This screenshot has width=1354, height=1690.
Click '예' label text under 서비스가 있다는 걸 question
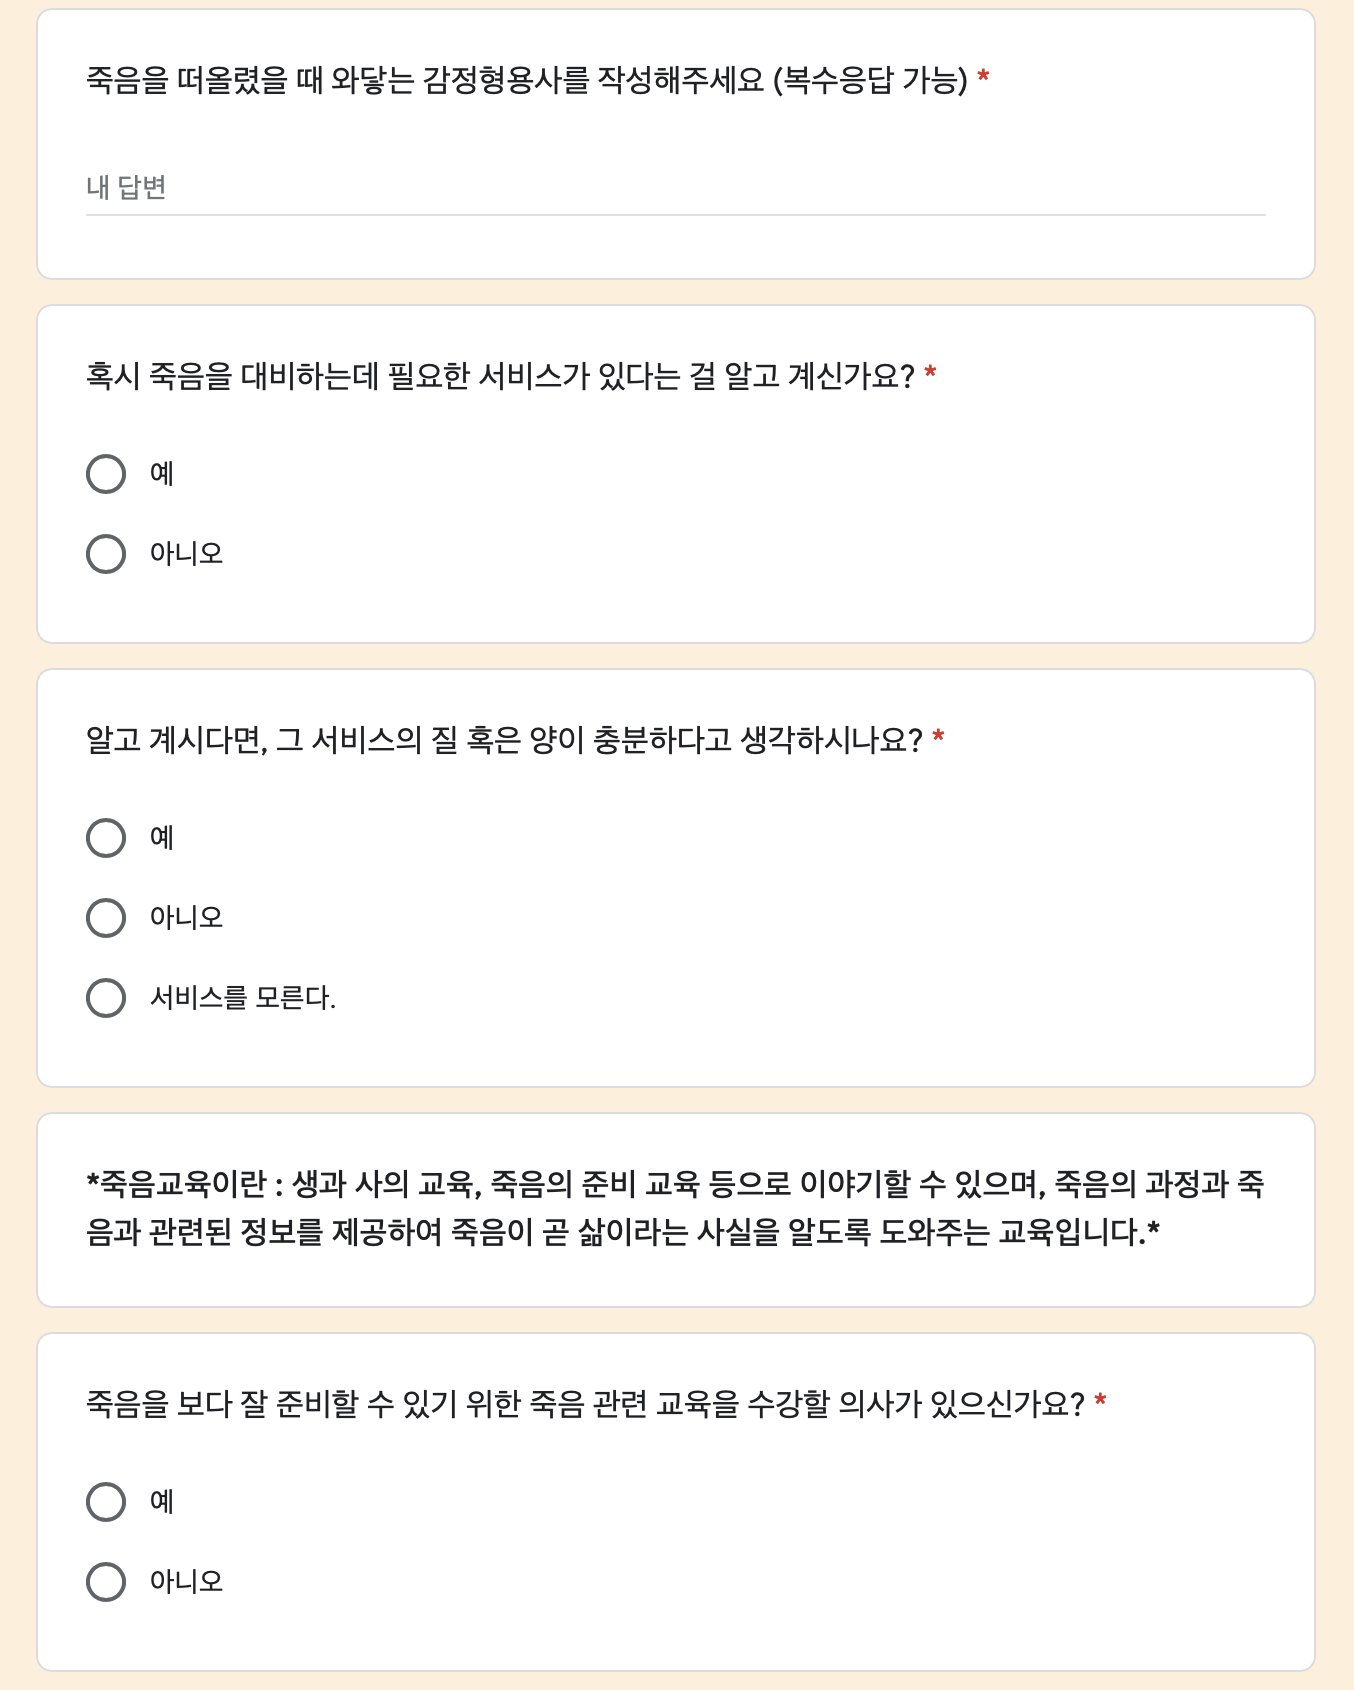[162, 474]
